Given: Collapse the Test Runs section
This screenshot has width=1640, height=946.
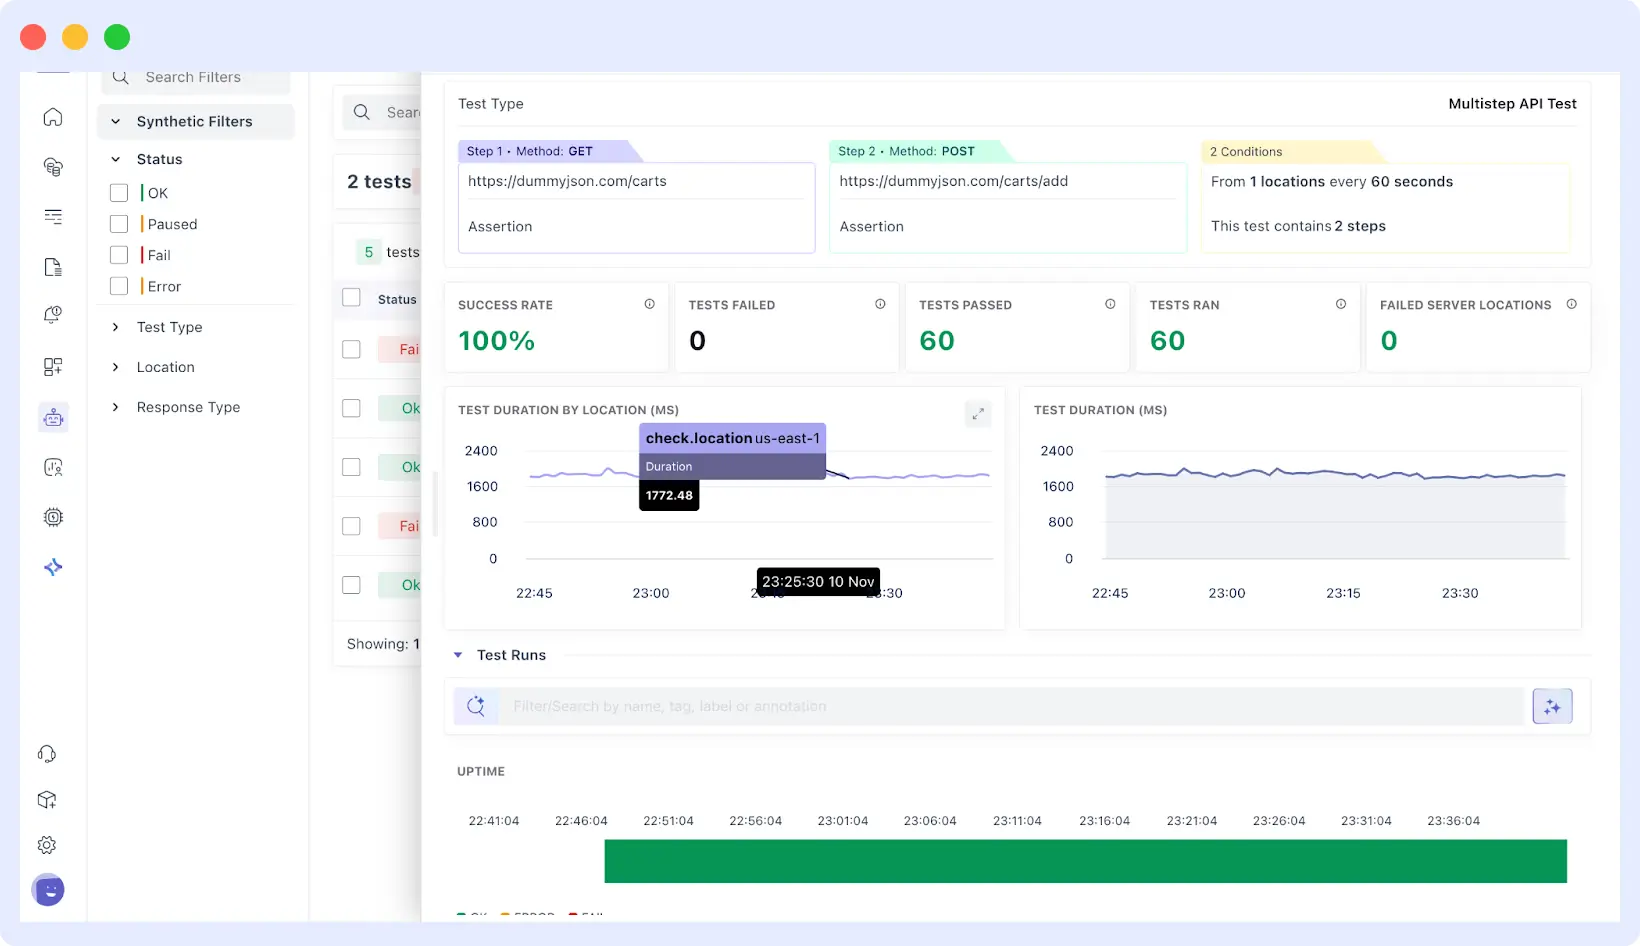Looking at the screenshot, I should [x=458, y=655].
